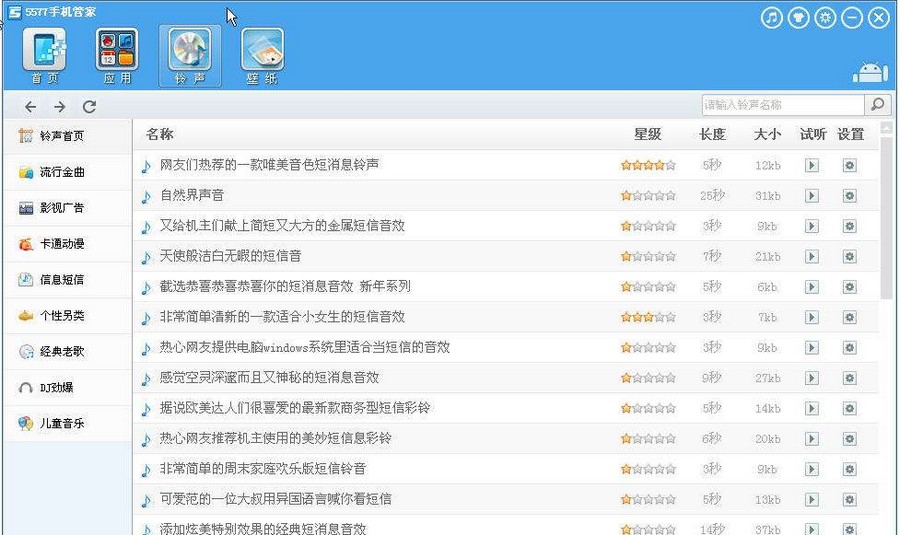This screenshot has width=900, height=535.
Task: Open 流行金曲 category
Action: click(x=68, y=172)
